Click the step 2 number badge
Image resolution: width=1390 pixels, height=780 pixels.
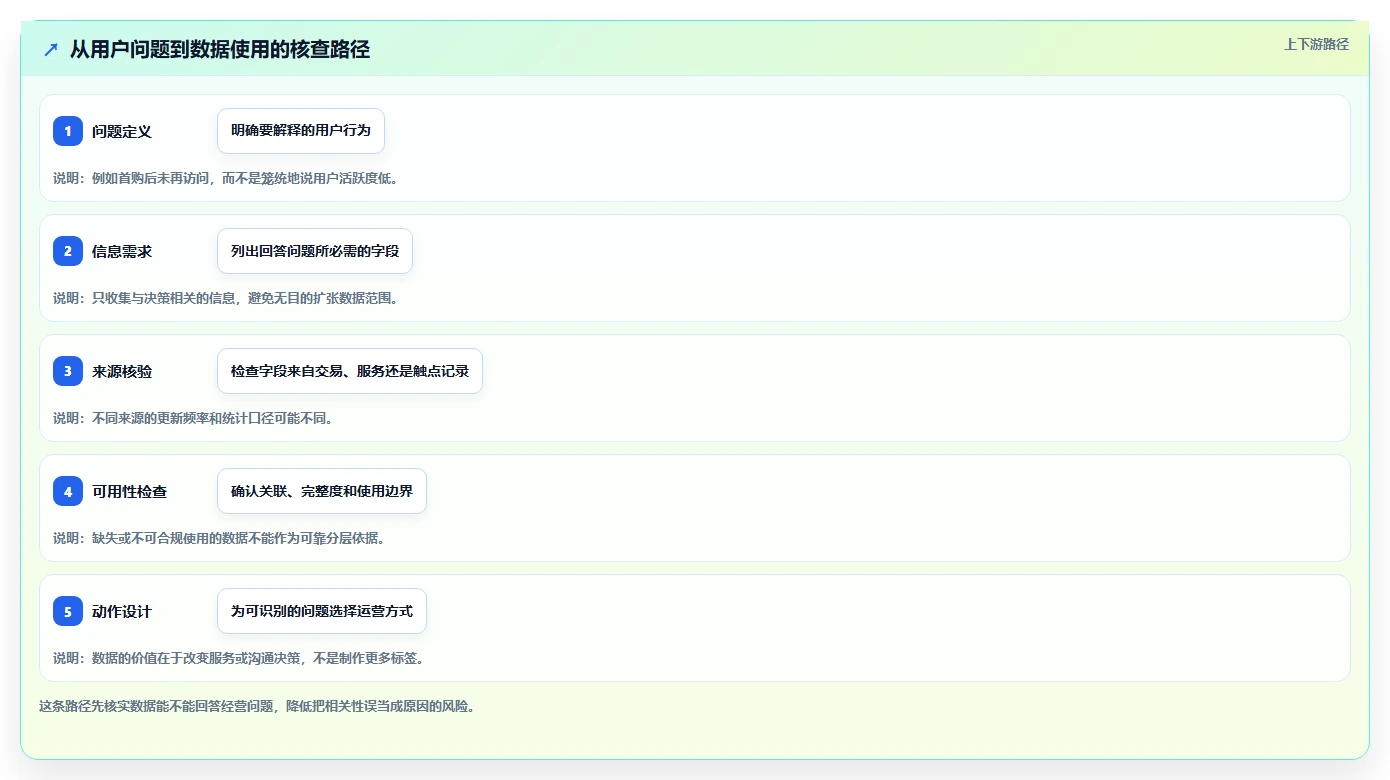(x=68, y=251)
